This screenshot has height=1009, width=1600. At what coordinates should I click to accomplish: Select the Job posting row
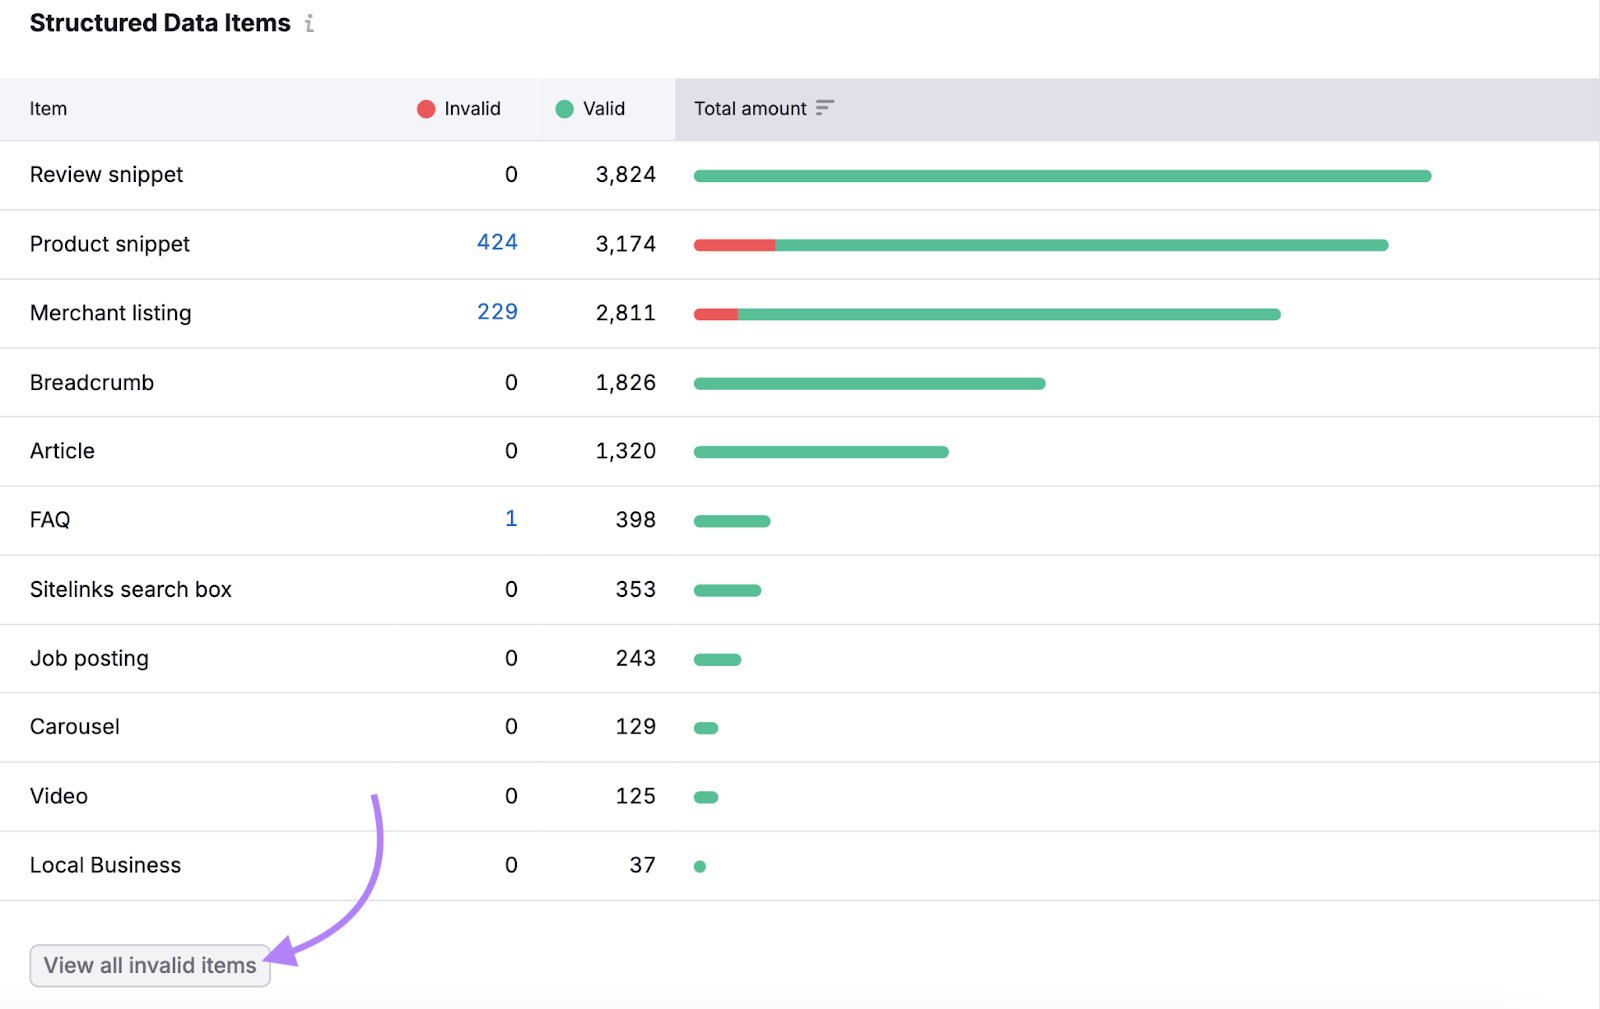click(89, 657)
